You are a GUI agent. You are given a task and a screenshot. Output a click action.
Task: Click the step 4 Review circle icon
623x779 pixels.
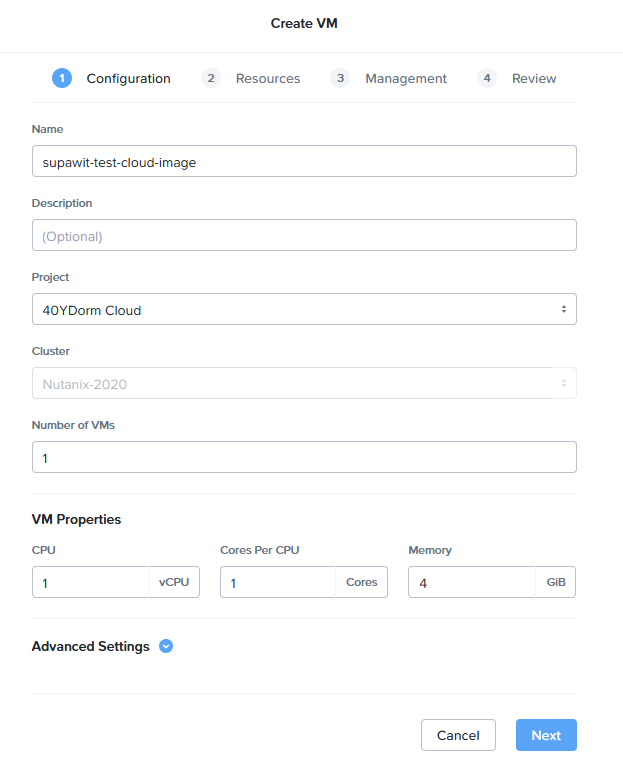(487, 78)
